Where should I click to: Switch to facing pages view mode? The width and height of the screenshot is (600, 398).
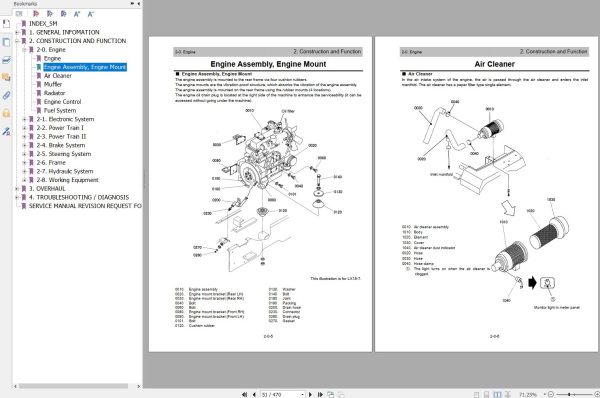[x=497, y=394]
